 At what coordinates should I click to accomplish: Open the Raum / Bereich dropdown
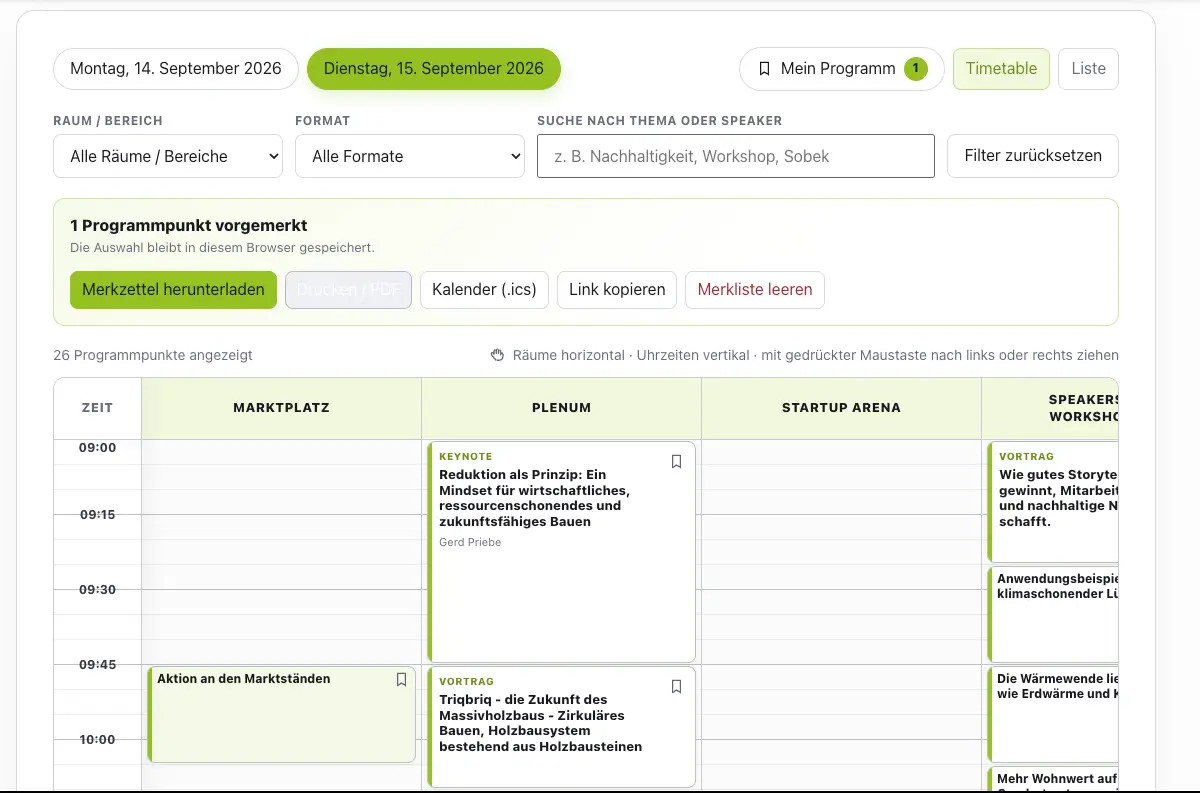[x=168, y=156]
